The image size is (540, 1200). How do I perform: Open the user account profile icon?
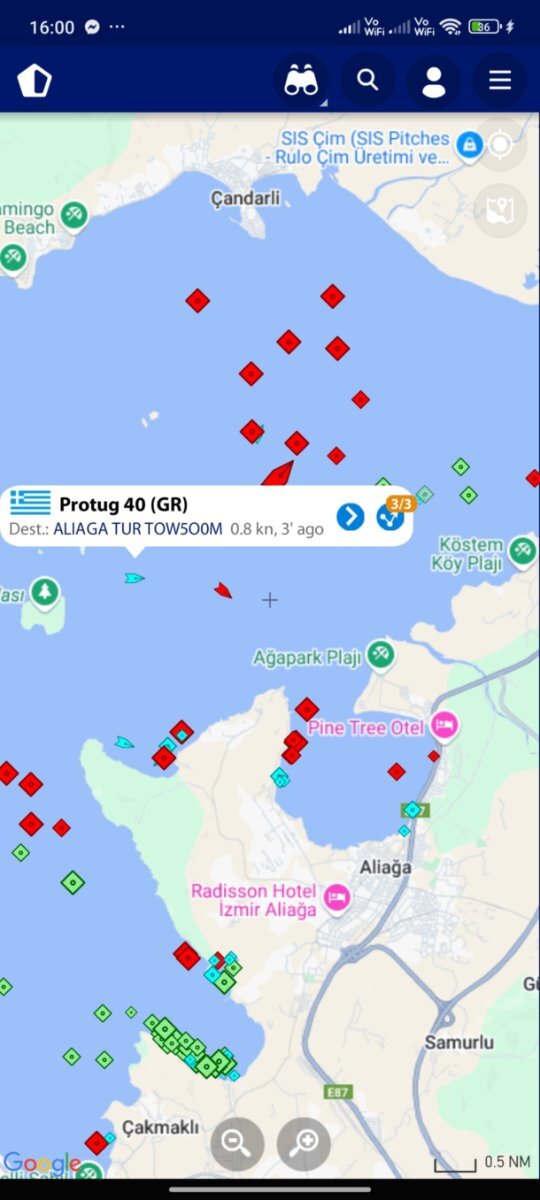pyautogui.click(x=434, y=81)
